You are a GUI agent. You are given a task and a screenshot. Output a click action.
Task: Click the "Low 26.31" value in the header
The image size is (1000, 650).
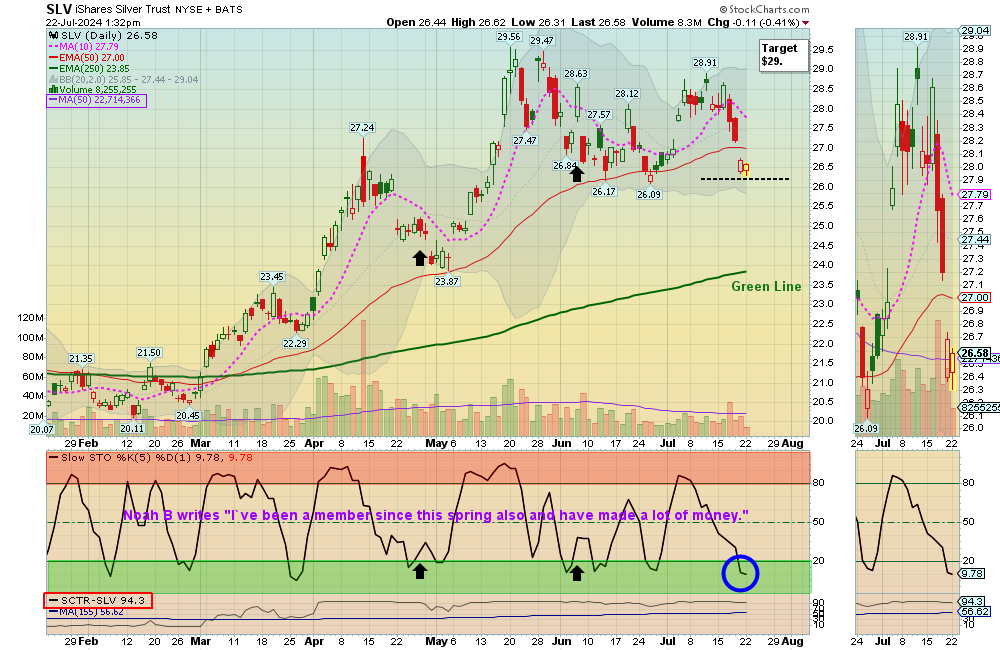click(538, 22)
